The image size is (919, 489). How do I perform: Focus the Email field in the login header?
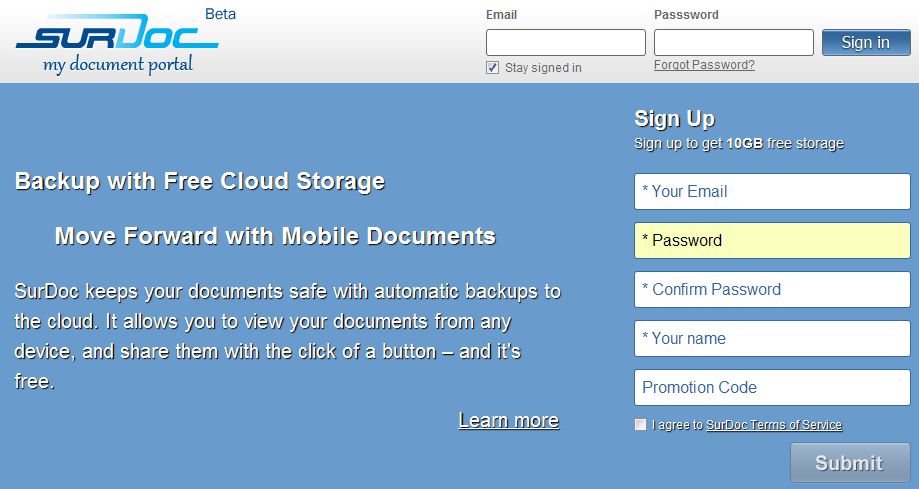(565, 43)
